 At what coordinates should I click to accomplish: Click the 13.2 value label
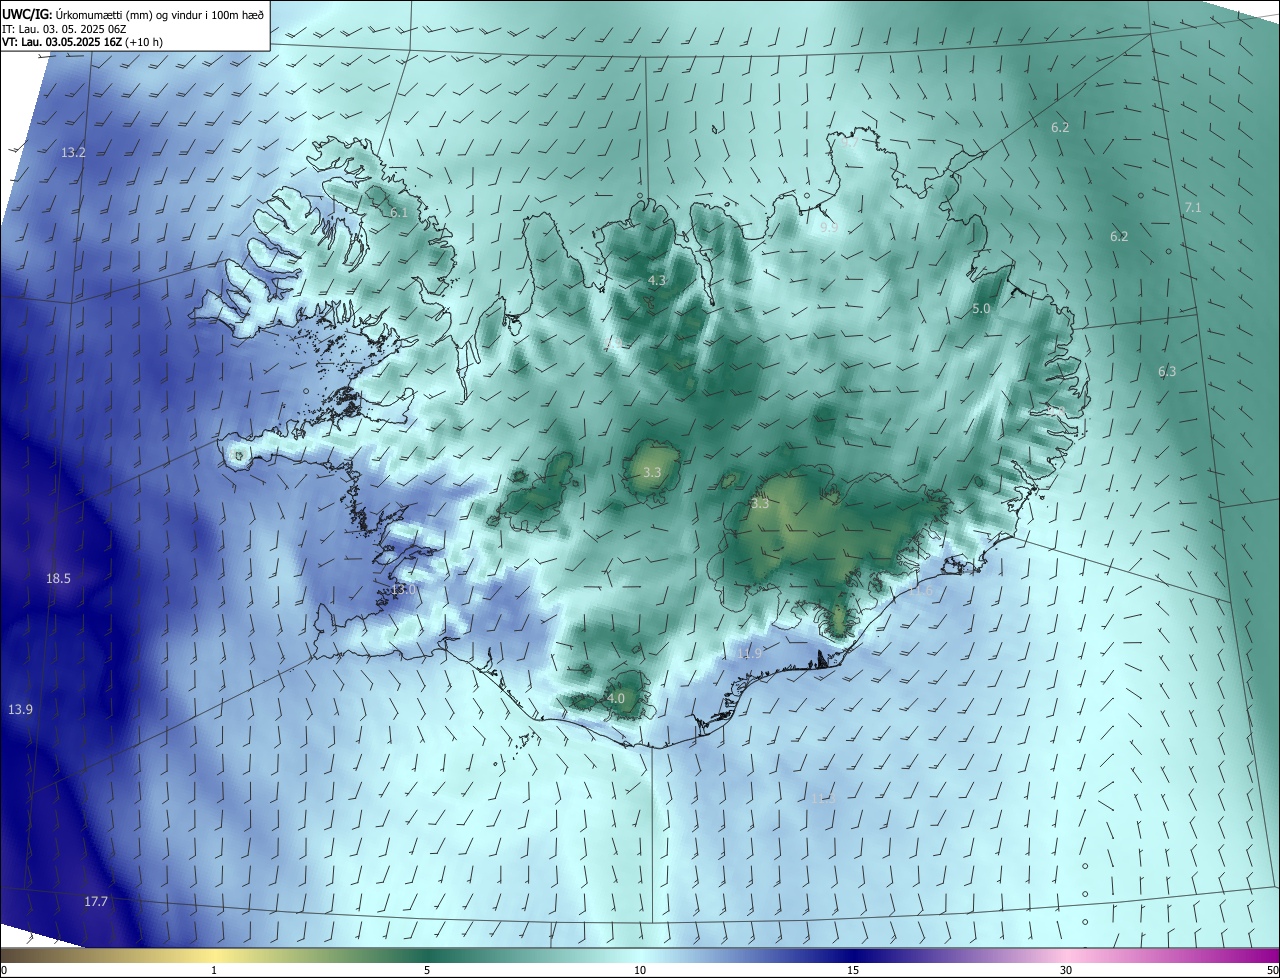(74, 153)
